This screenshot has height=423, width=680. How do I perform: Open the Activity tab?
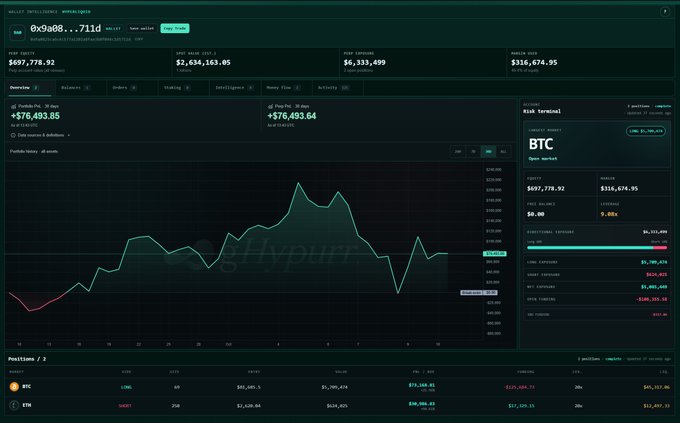pyautogui.click(x=336, y=88)
